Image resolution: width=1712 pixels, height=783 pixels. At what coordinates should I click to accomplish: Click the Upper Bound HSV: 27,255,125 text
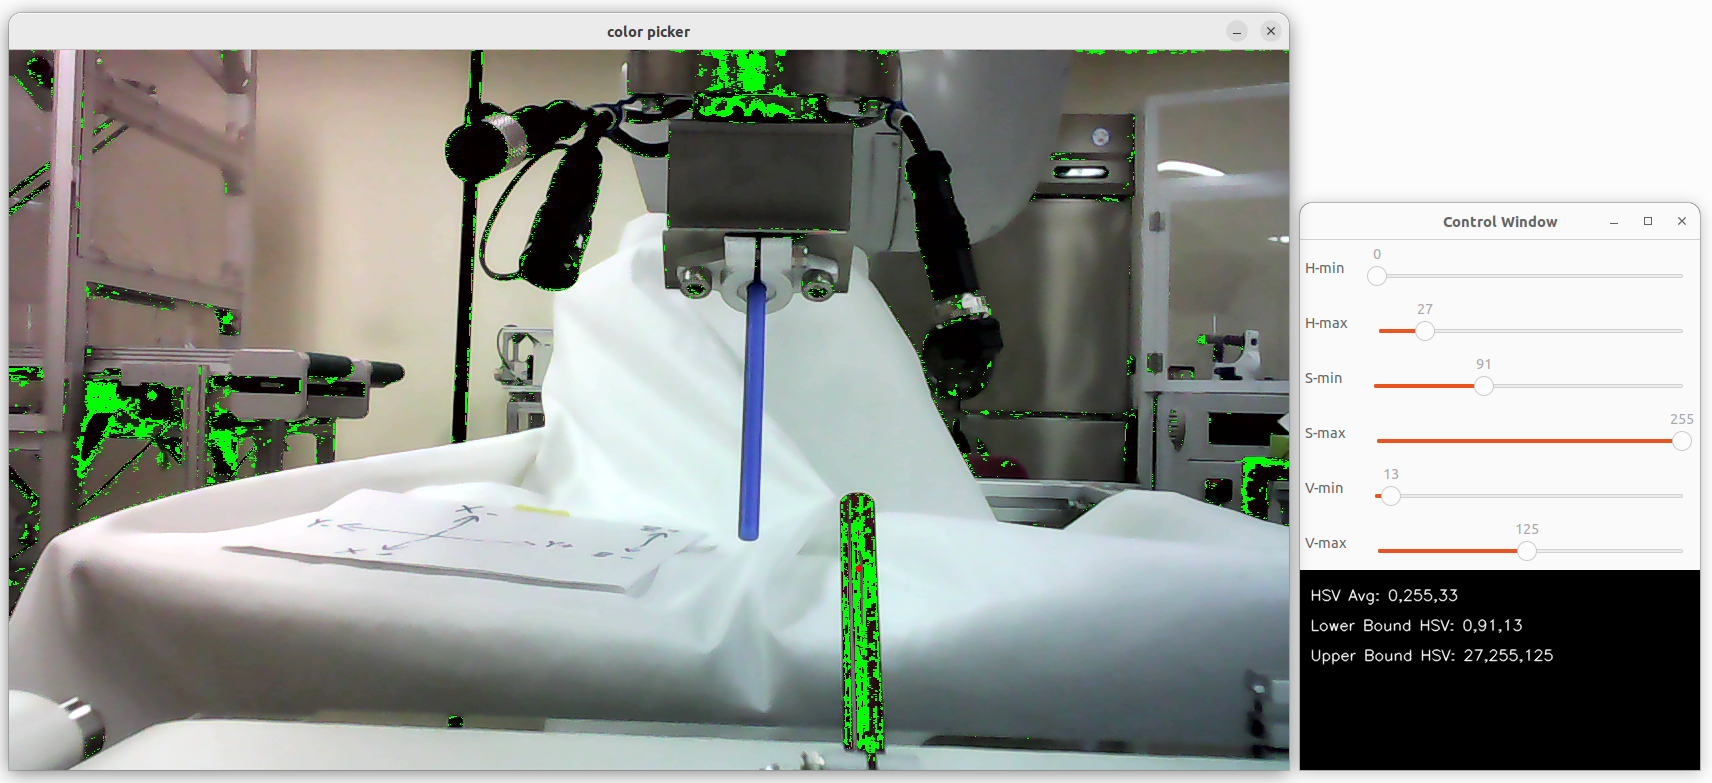coord(1432,655)
